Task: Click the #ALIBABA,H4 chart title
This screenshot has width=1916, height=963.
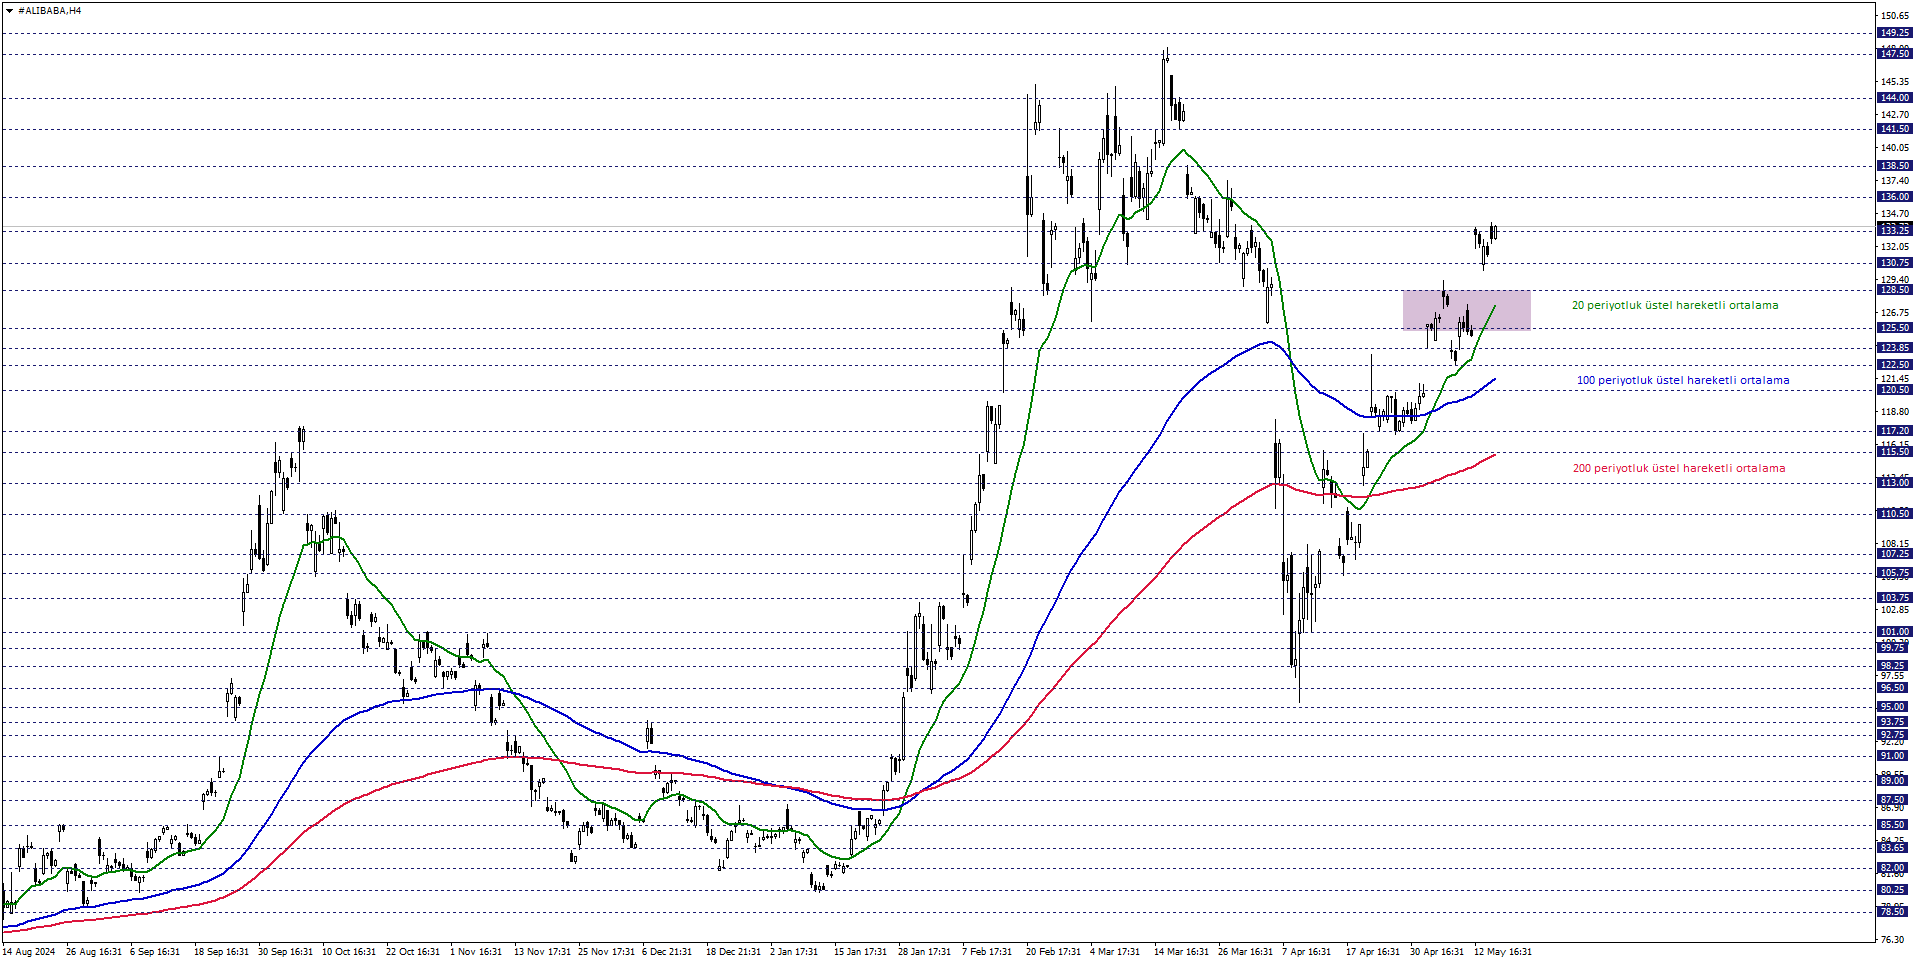Action: click(50, 11)
